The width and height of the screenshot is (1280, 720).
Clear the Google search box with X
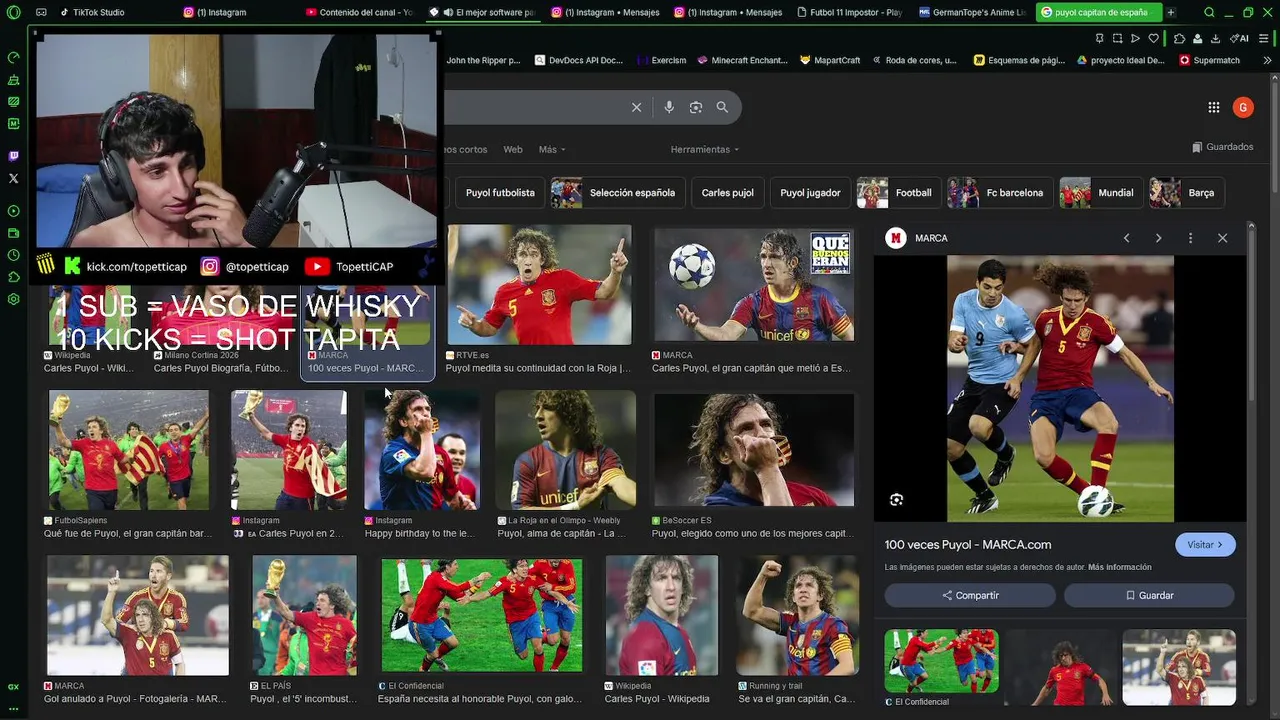pos(636,107)
